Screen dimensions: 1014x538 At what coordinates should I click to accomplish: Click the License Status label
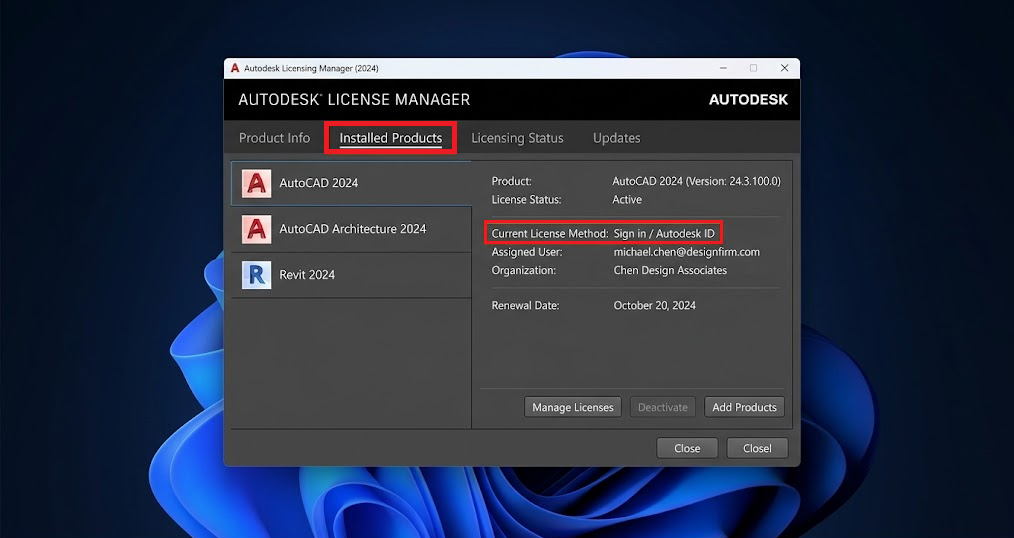coord(526,199)
